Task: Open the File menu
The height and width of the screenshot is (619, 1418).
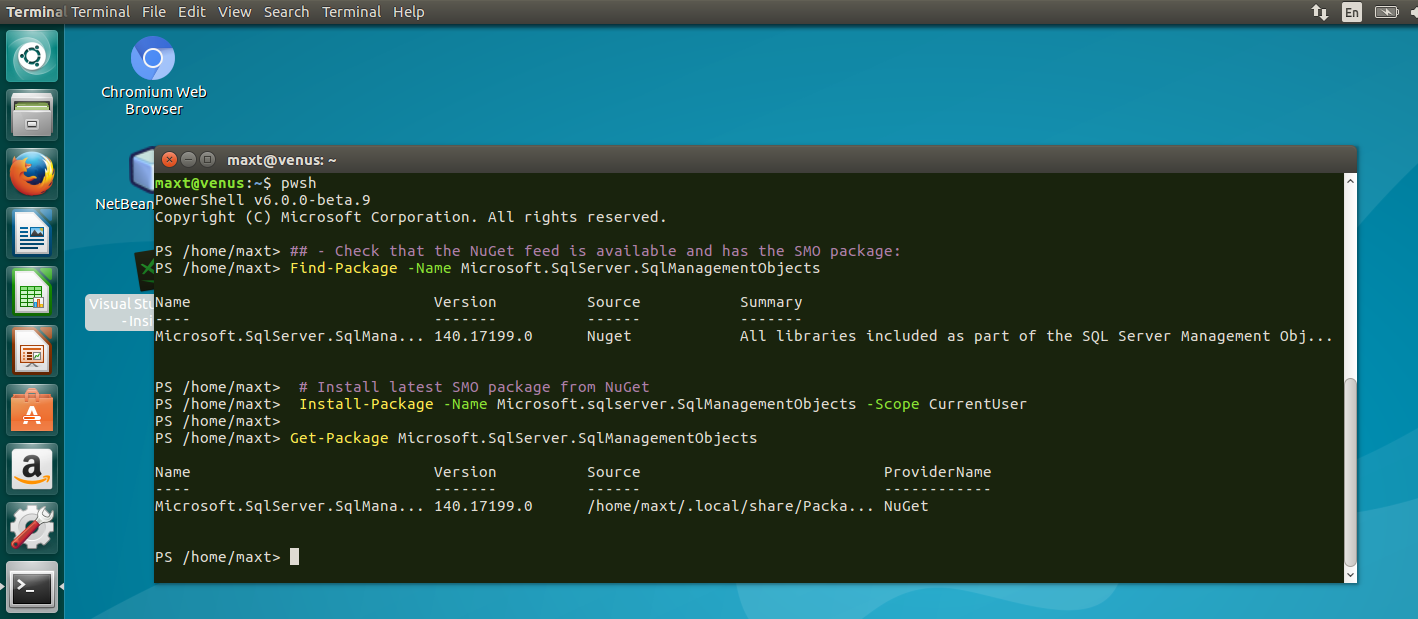Action: pos(154,12)
